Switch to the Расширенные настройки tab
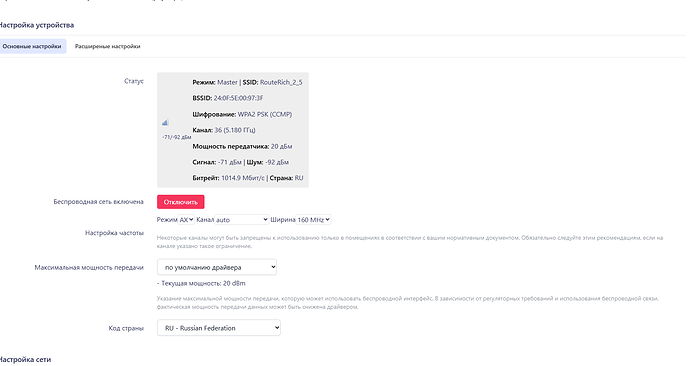 tap(107, 46)
